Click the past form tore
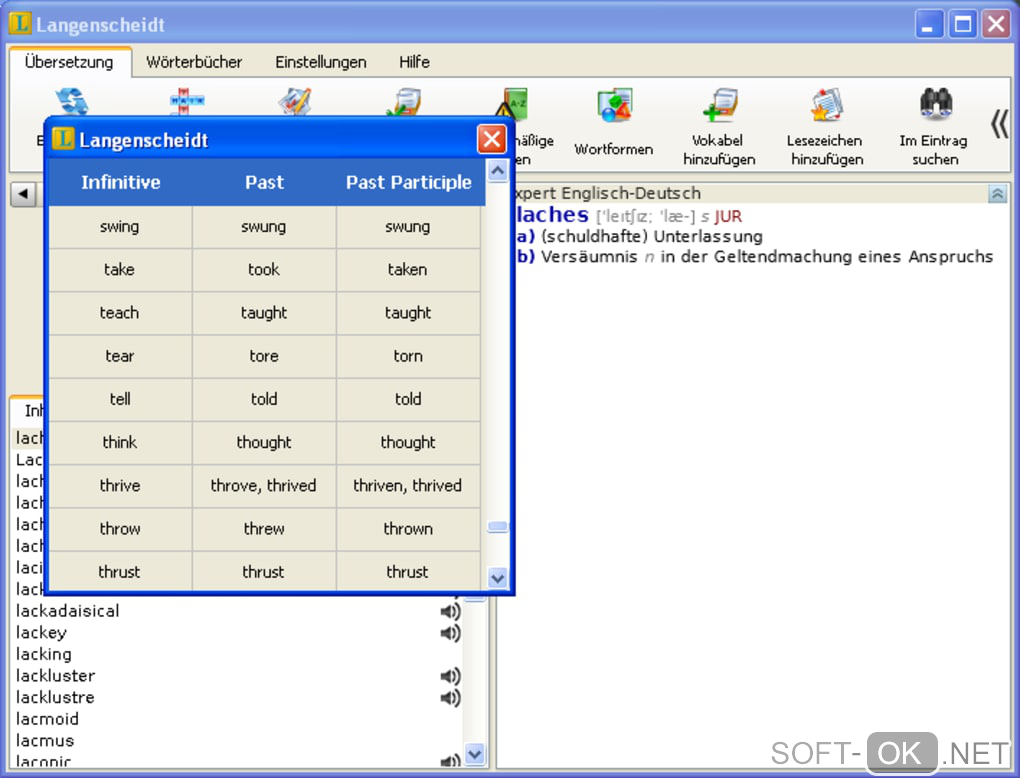1020x778 pixels. tap(264, 356)
